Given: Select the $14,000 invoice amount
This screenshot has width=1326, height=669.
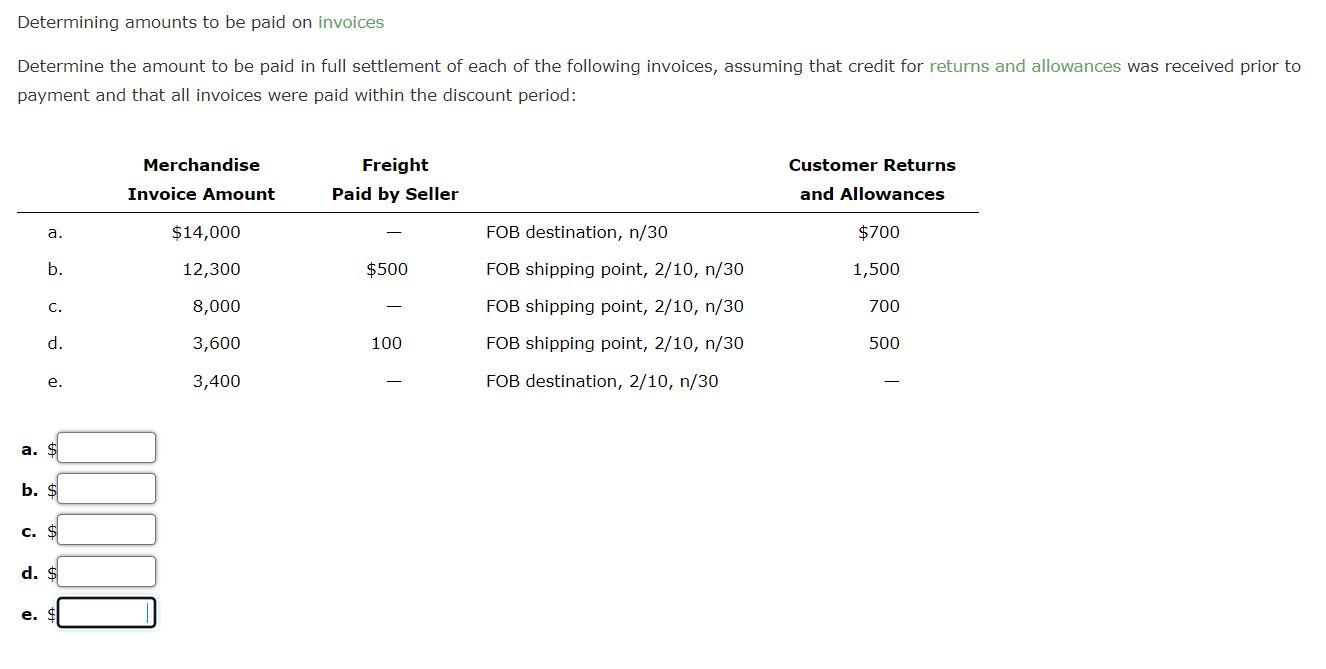Looking at the screenshot, I should [206, 231].
